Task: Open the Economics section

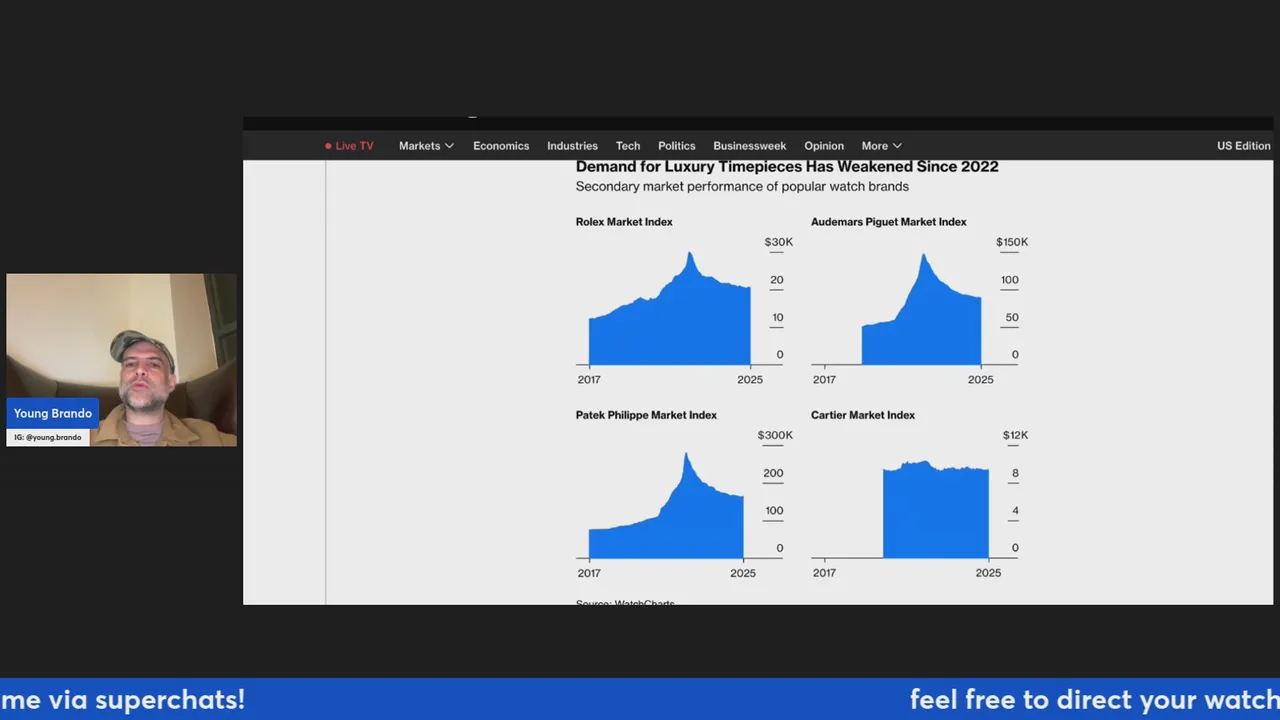Action: pos(501,146)
